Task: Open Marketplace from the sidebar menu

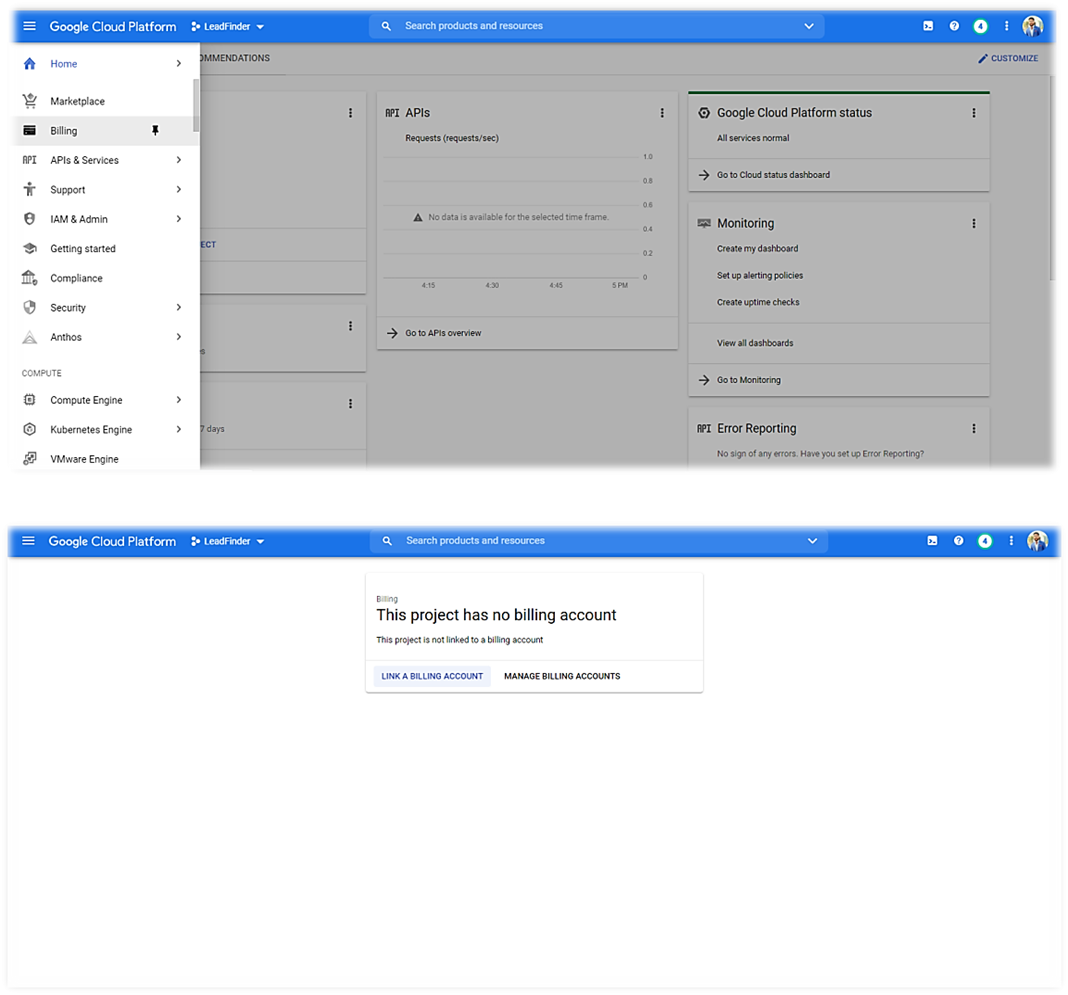Action: [x=77, y=101]
